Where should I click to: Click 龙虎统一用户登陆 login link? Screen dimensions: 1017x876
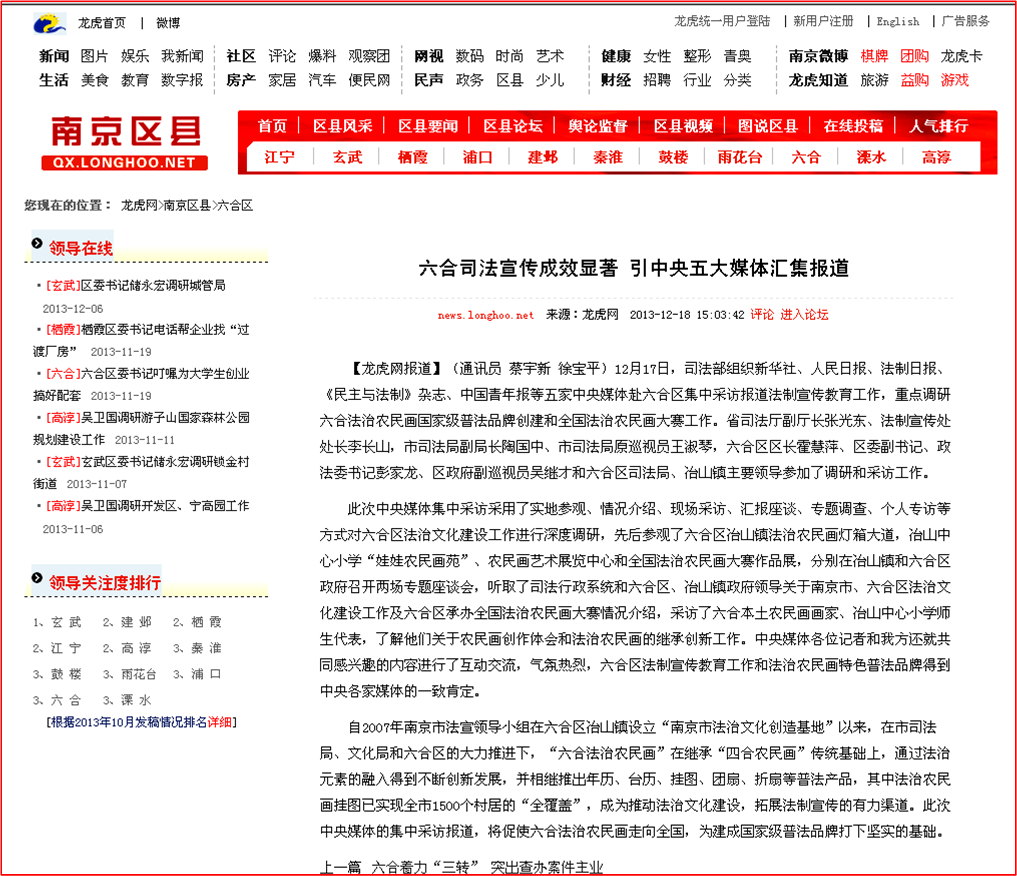(x=722, y=21)
